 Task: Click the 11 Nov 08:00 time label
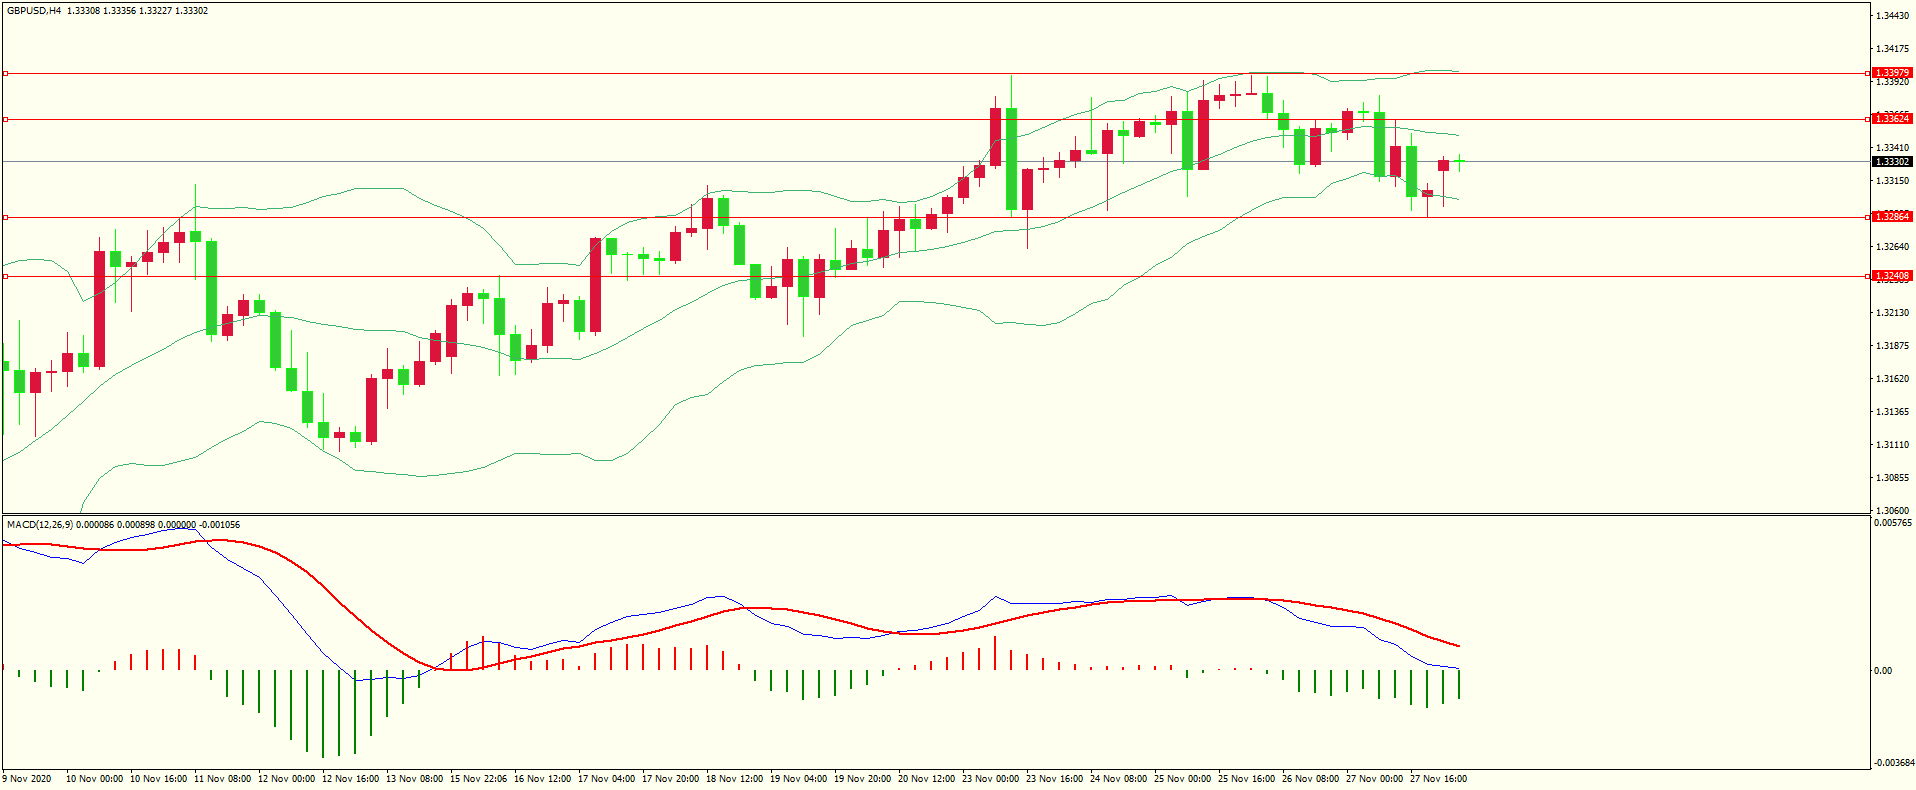[x=223, y=779]
